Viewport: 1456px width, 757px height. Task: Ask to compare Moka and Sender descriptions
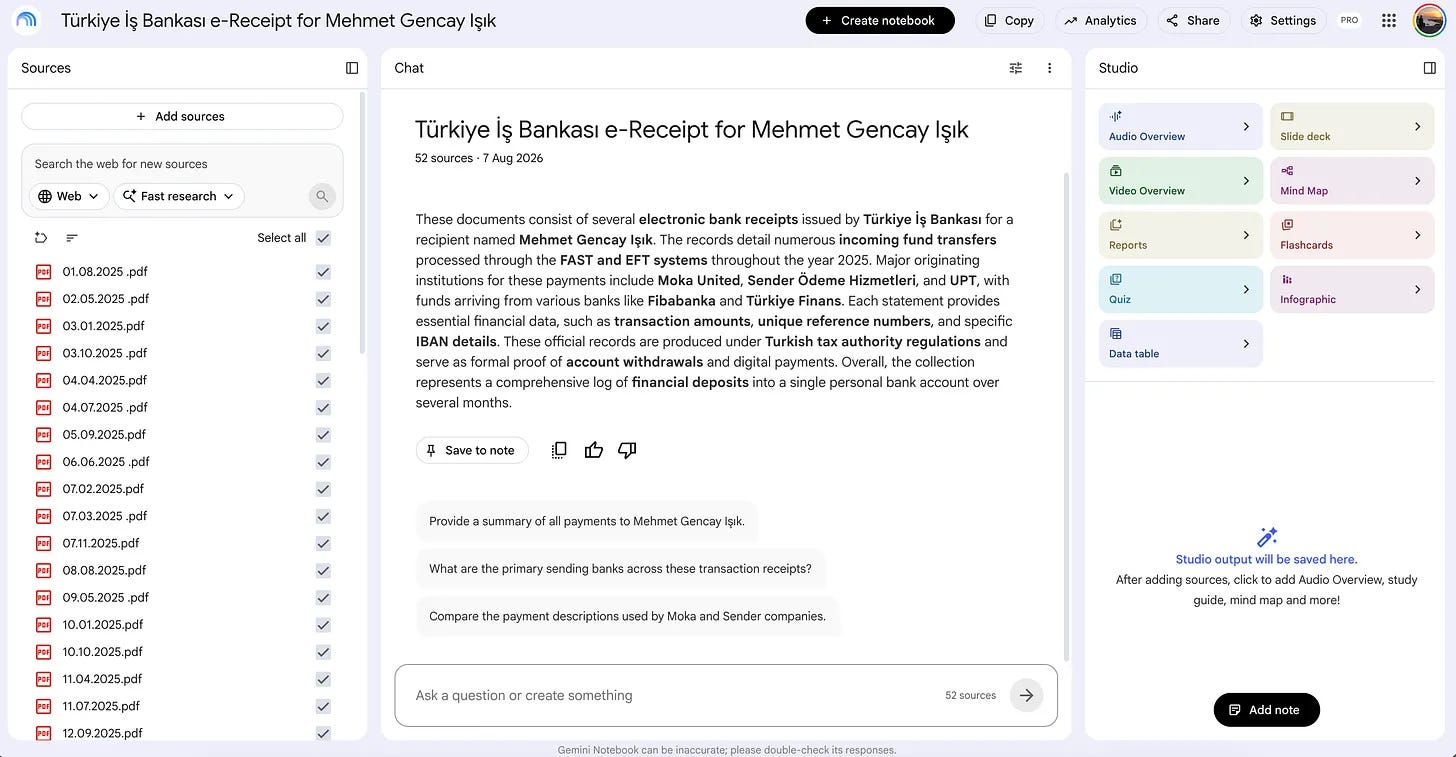point(627,616)
